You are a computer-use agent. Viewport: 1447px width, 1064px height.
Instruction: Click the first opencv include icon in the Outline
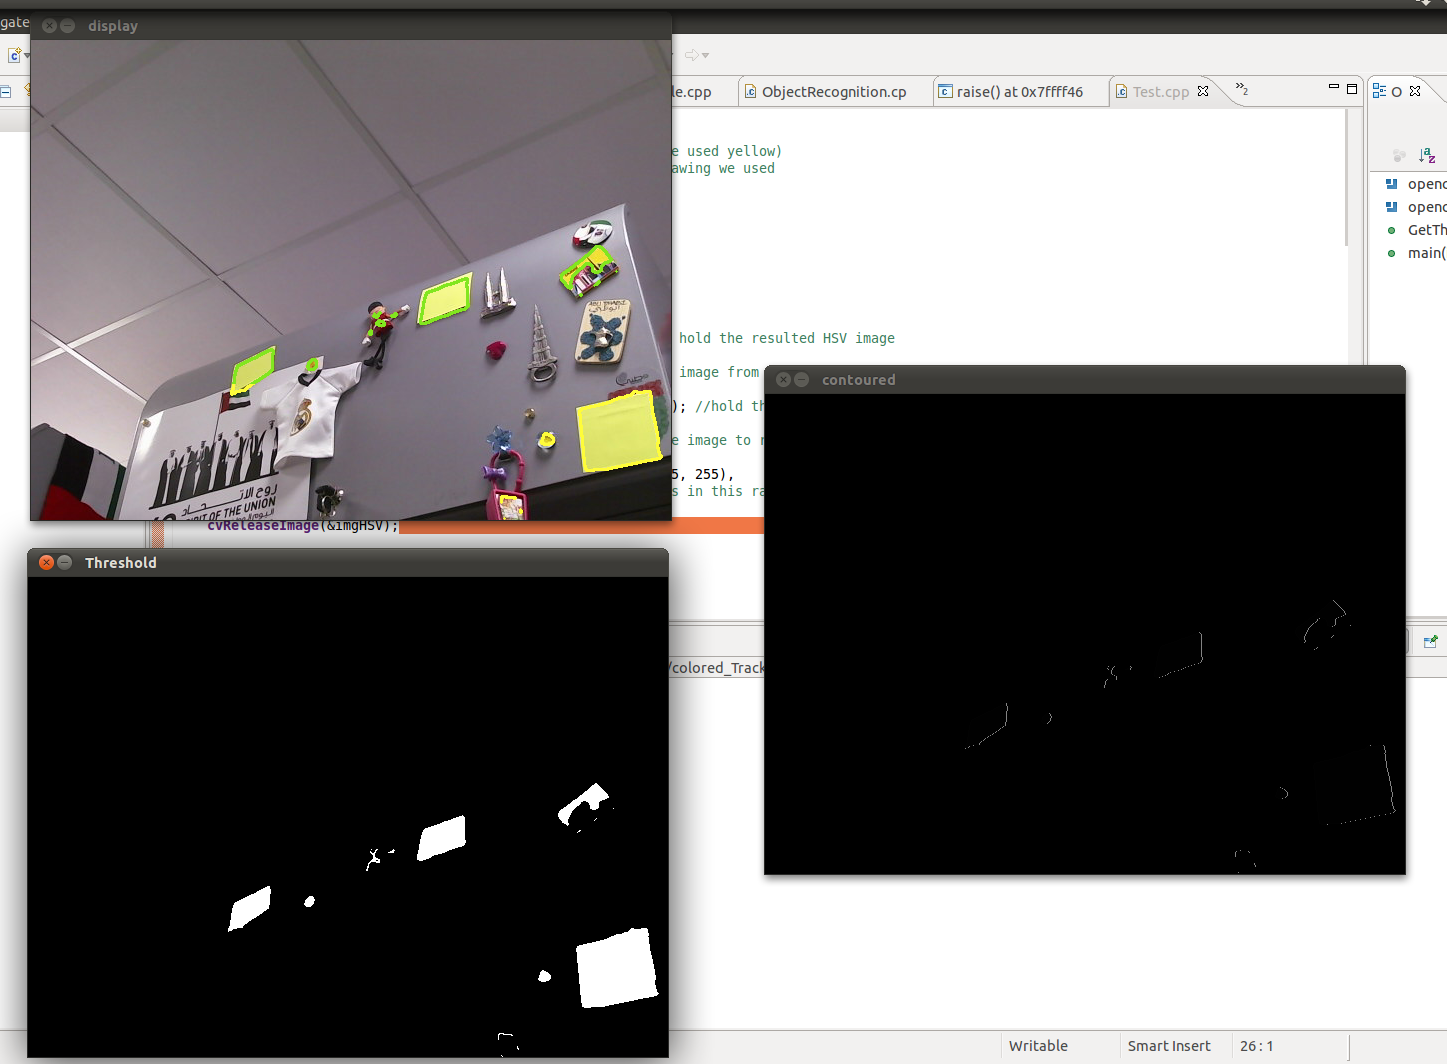(x=1392, y=183)
